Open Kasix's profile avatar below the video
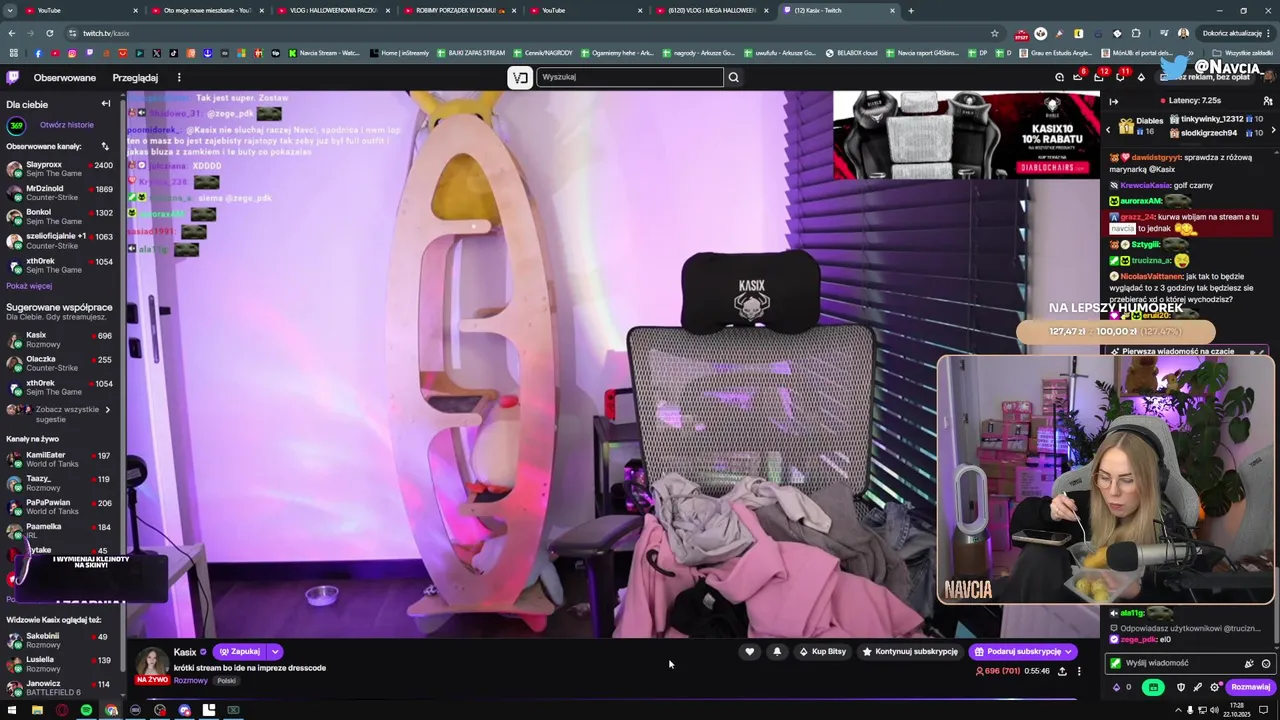The image size is (1280, 720). coord(152,662)
